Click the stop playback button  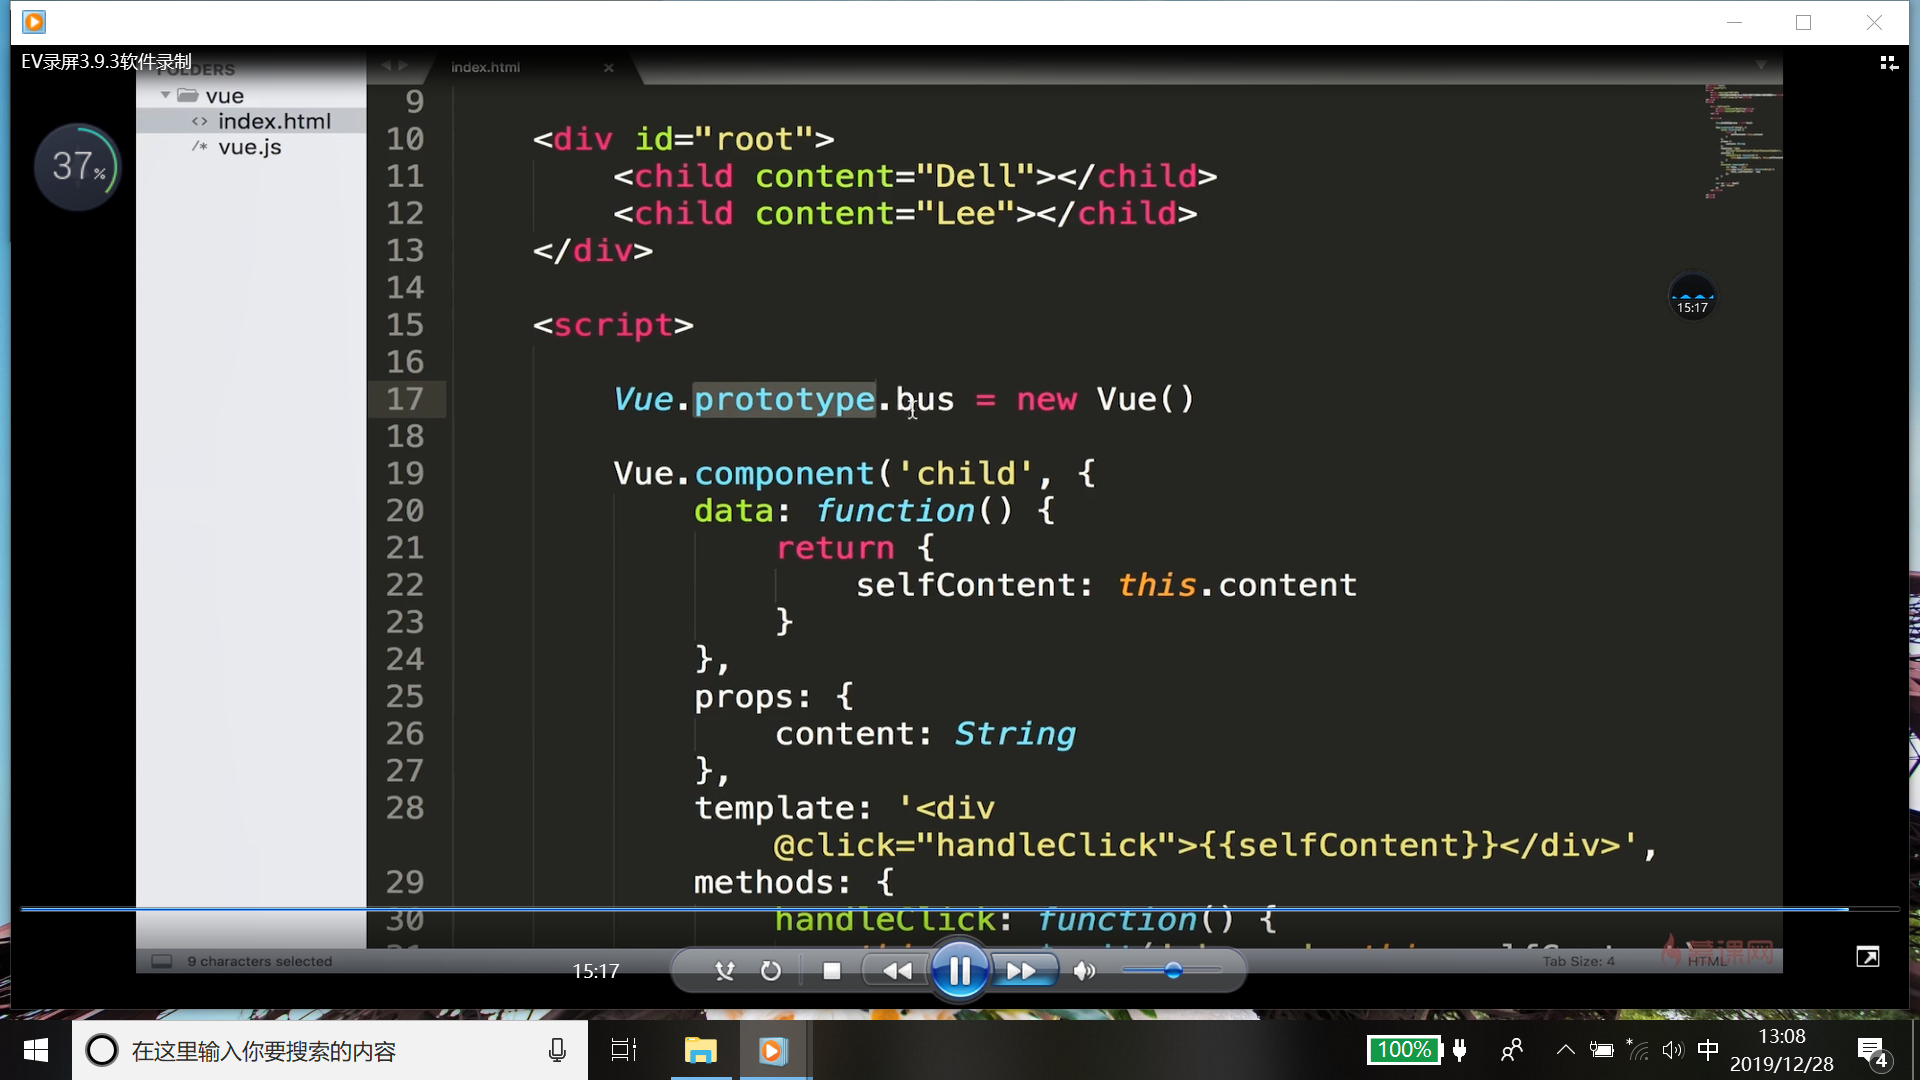831,971
